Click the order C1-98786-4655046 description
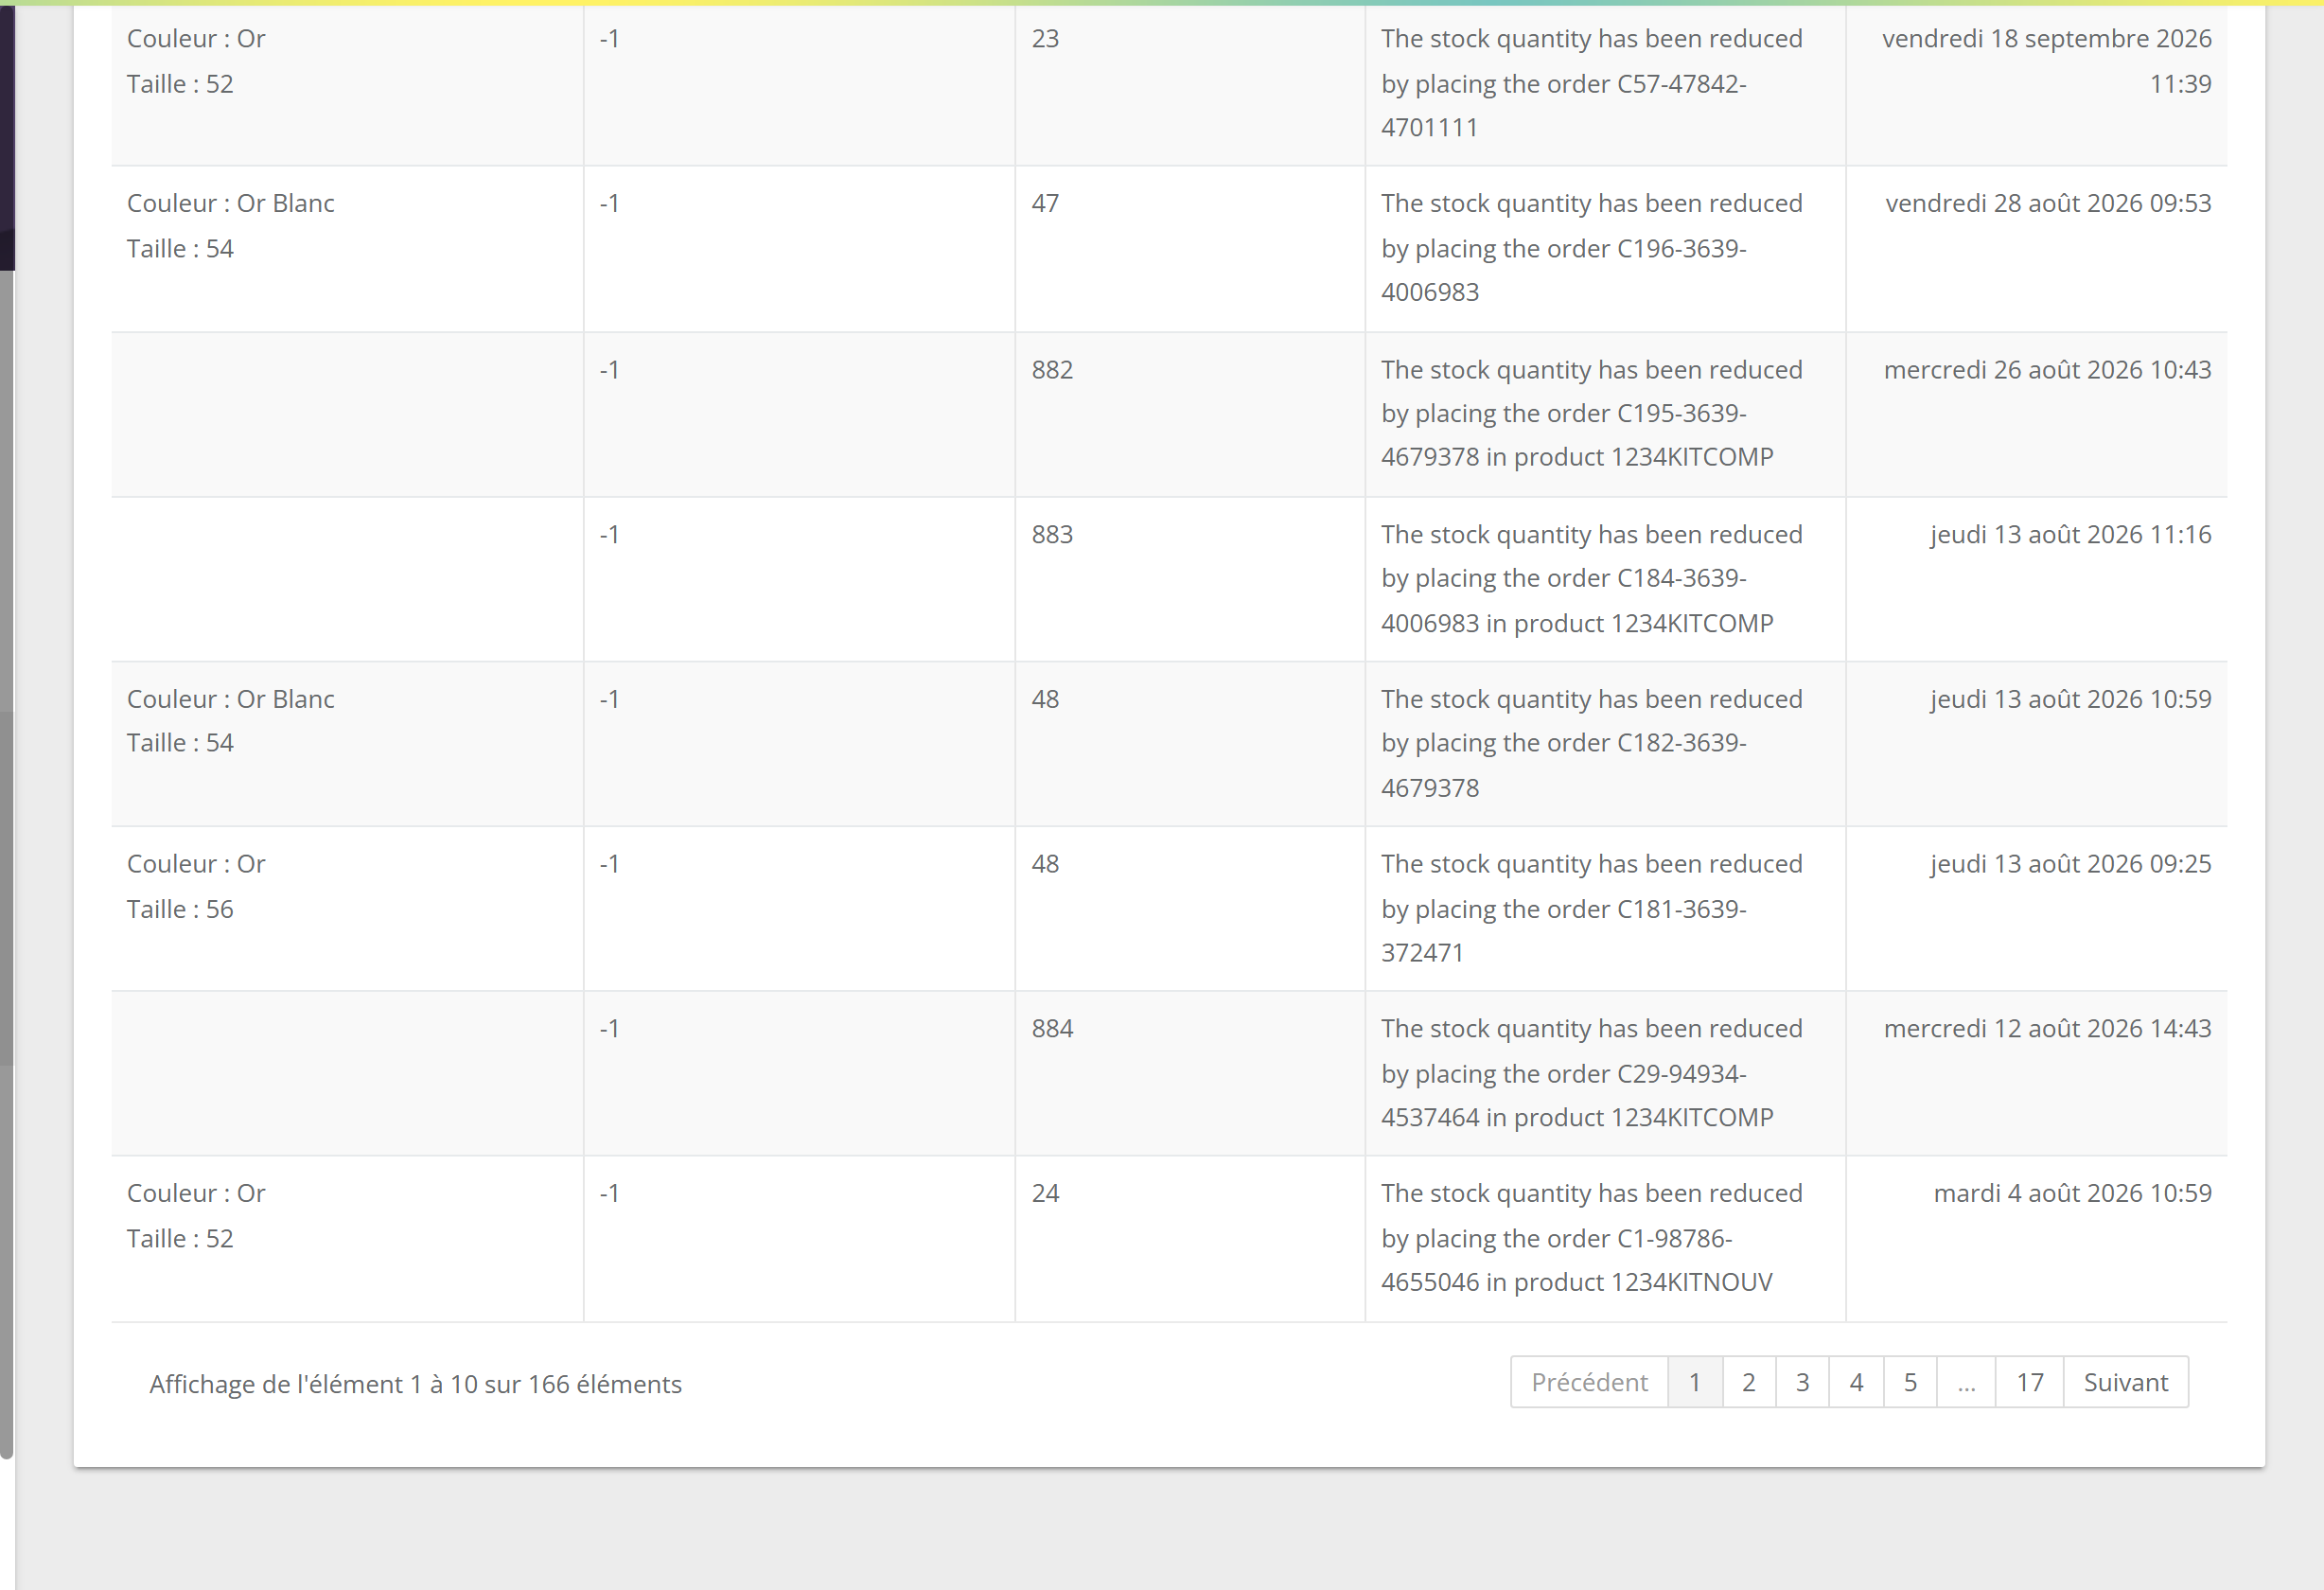The image size is (2324, 1590). [x=1591, y=1238]
